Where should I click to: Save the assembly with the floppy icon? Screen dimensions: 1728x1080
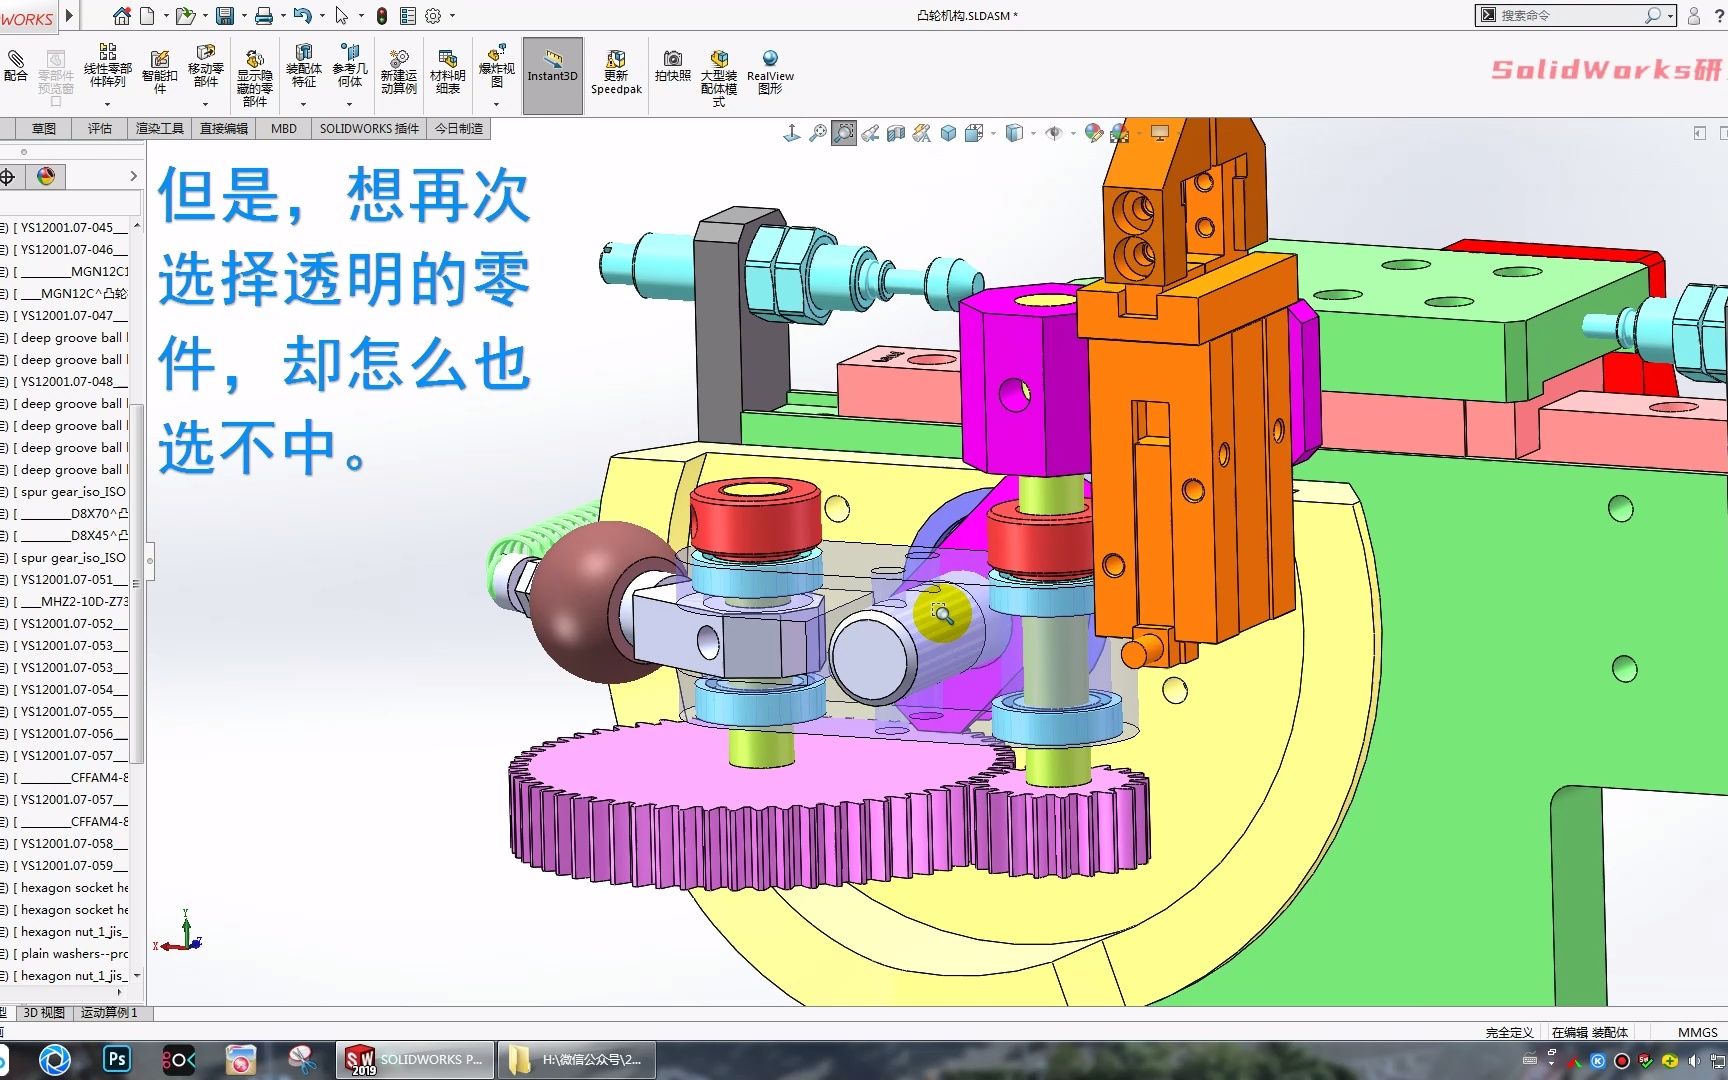point(225,16)
